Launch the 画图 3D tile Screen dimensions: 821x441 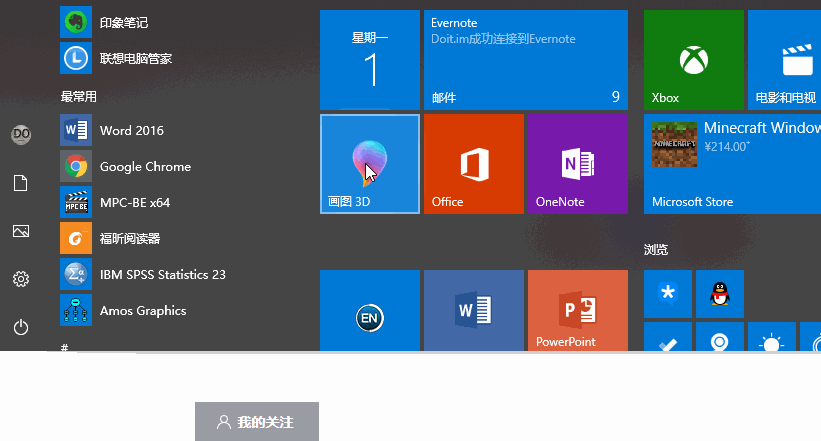point(370,164)
